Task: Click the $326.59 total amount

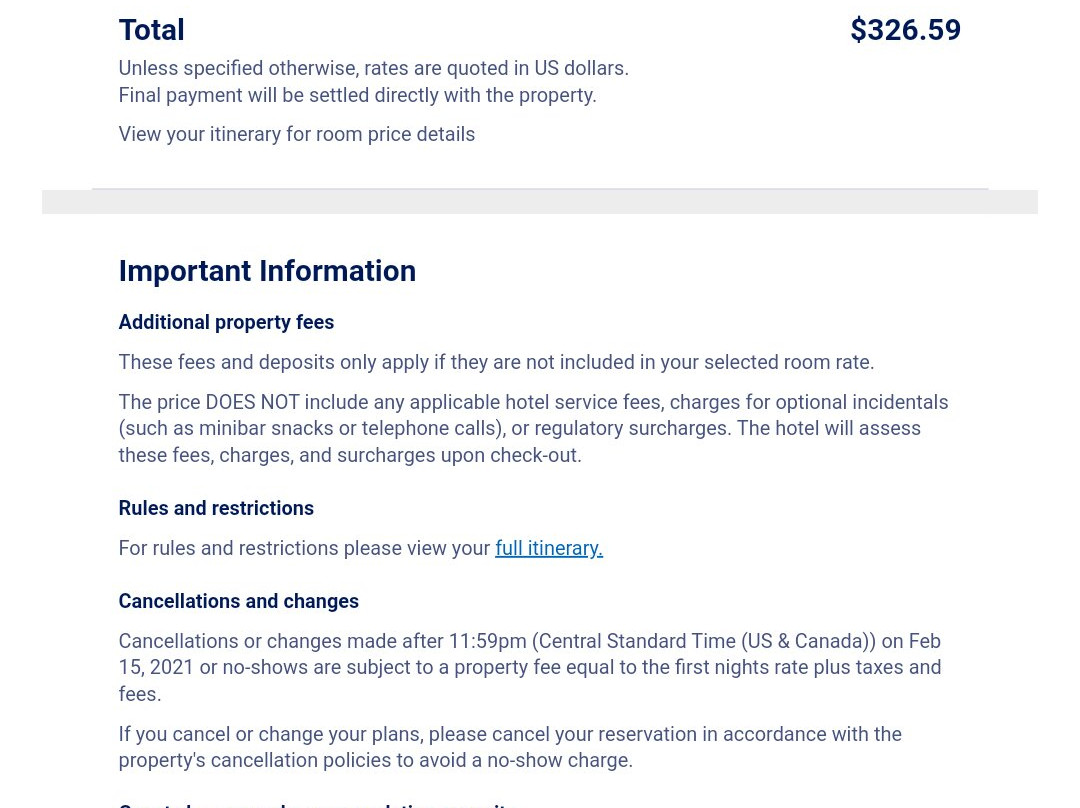Action: (905, 30)
